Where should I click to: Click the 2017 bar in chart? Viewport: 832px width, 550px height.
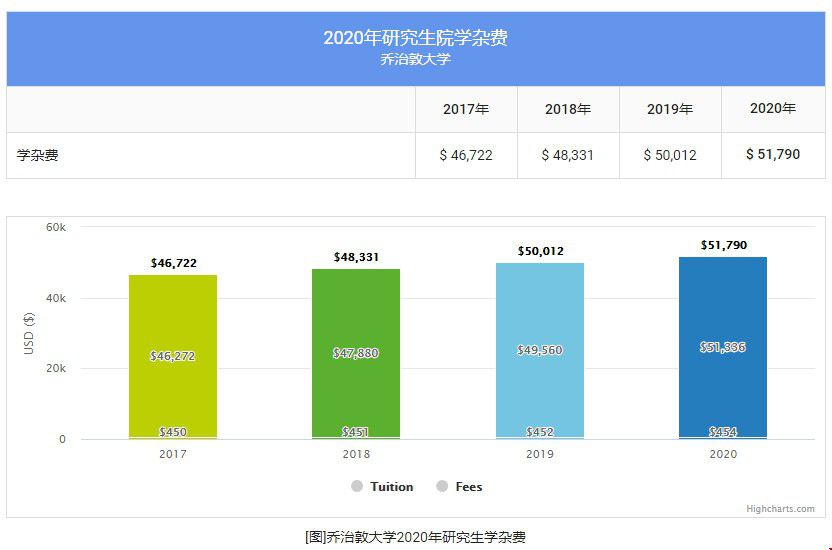click(173, 357)
